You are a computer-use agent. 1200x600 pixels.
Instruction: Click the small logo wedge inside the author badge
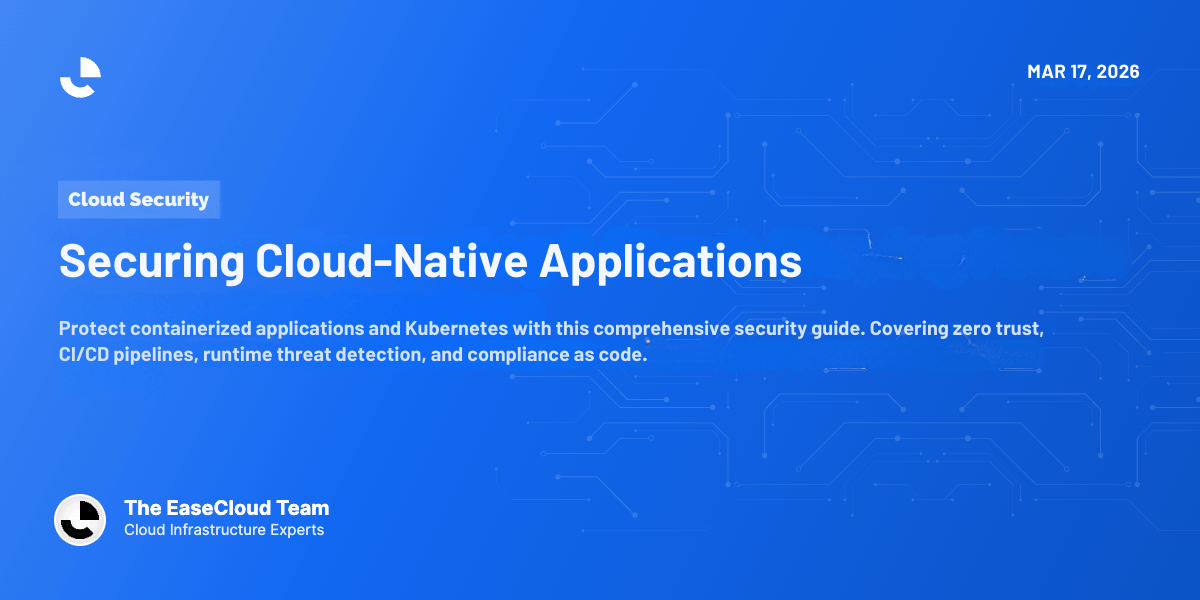(86, 512)
